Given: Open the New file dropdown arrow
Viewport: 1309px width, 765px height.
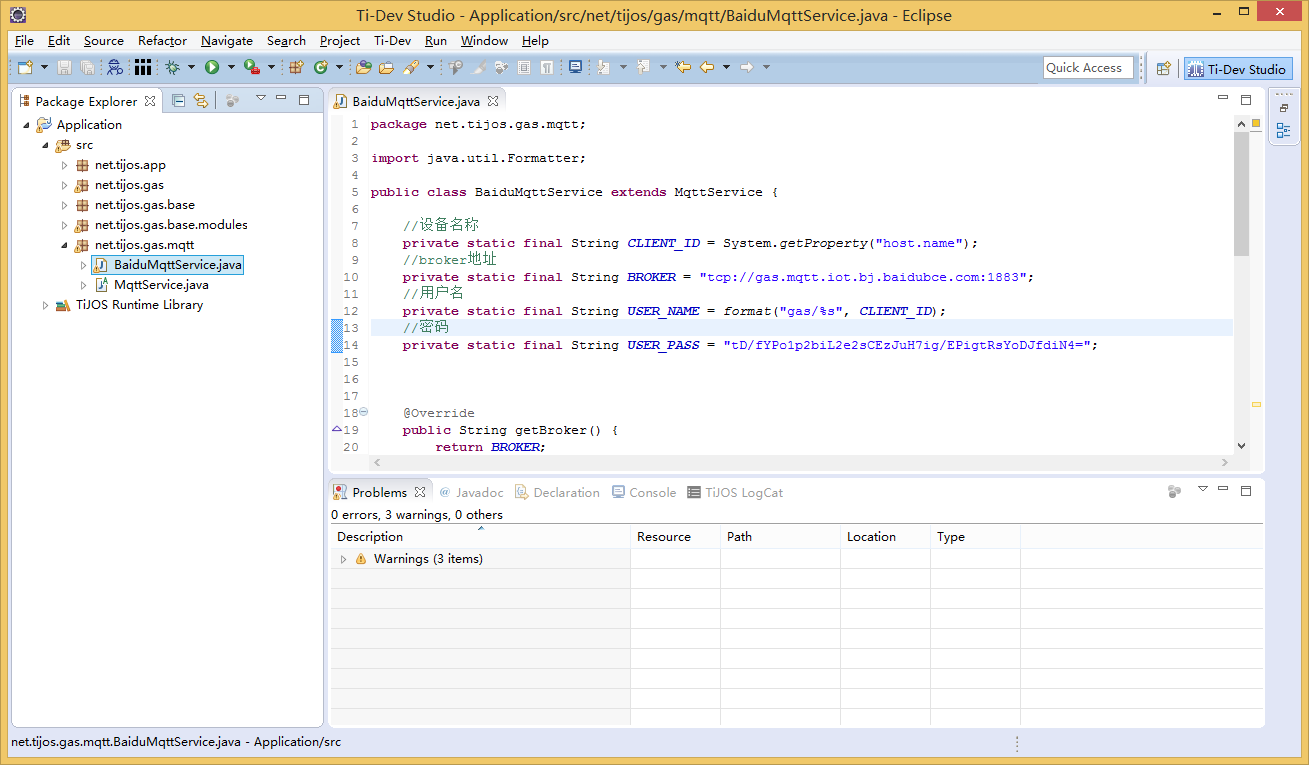Looking at the screenshot, I should pos(45,67).
